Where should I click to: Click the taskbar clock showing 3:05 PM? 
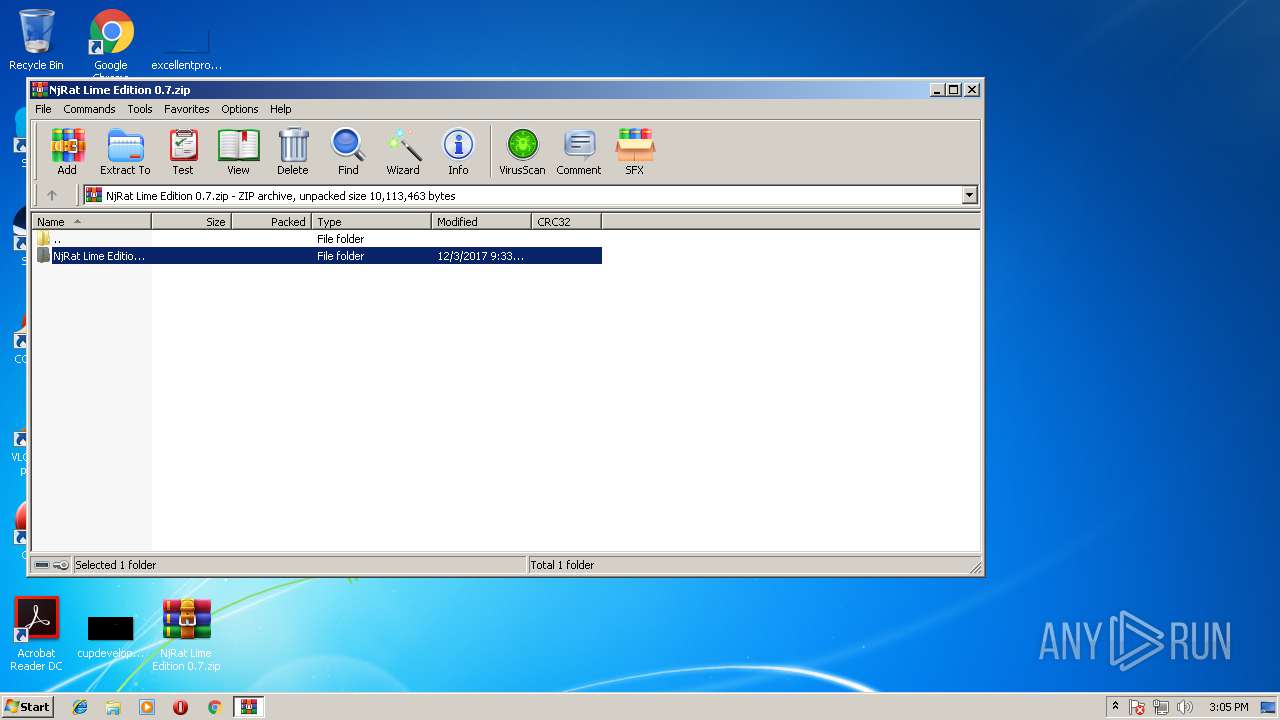[x=1228, y=707]
